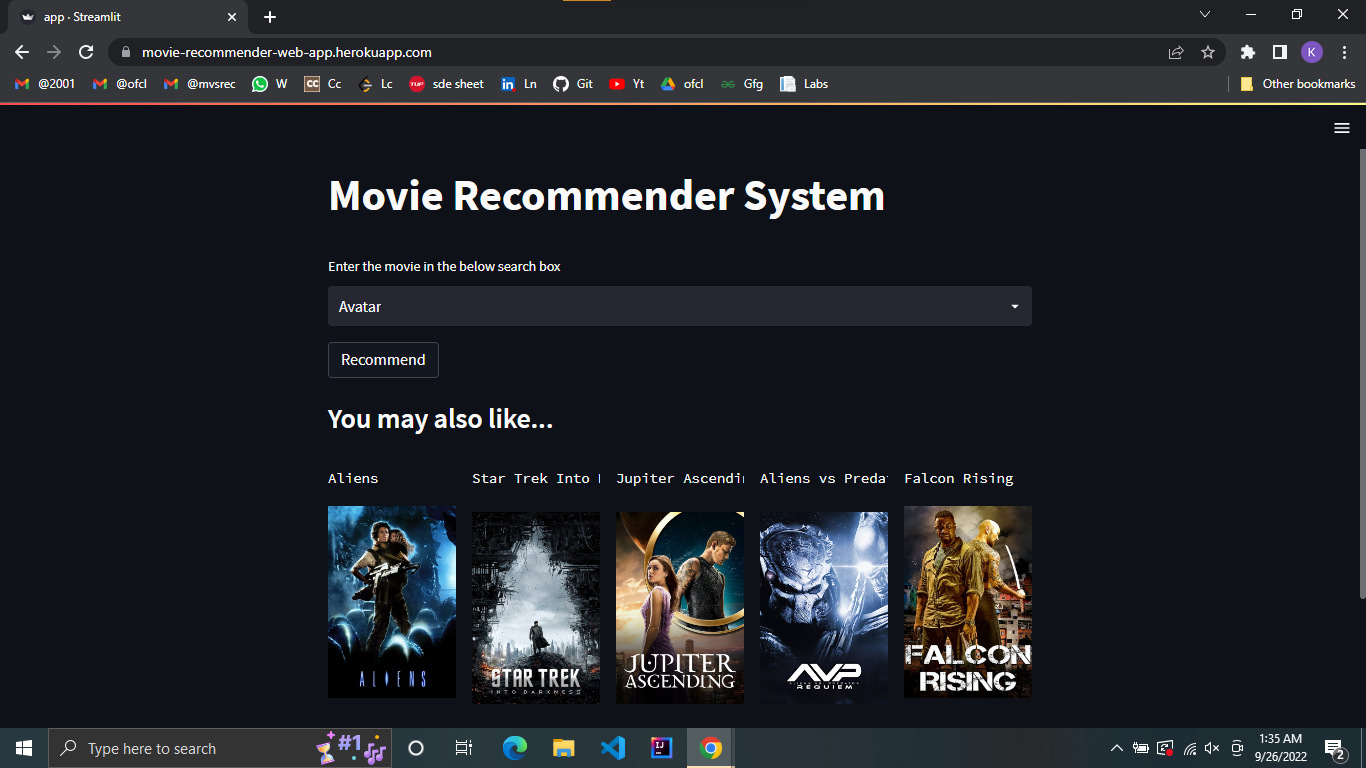Bookmark this page with the star icon

[1209, 52]
